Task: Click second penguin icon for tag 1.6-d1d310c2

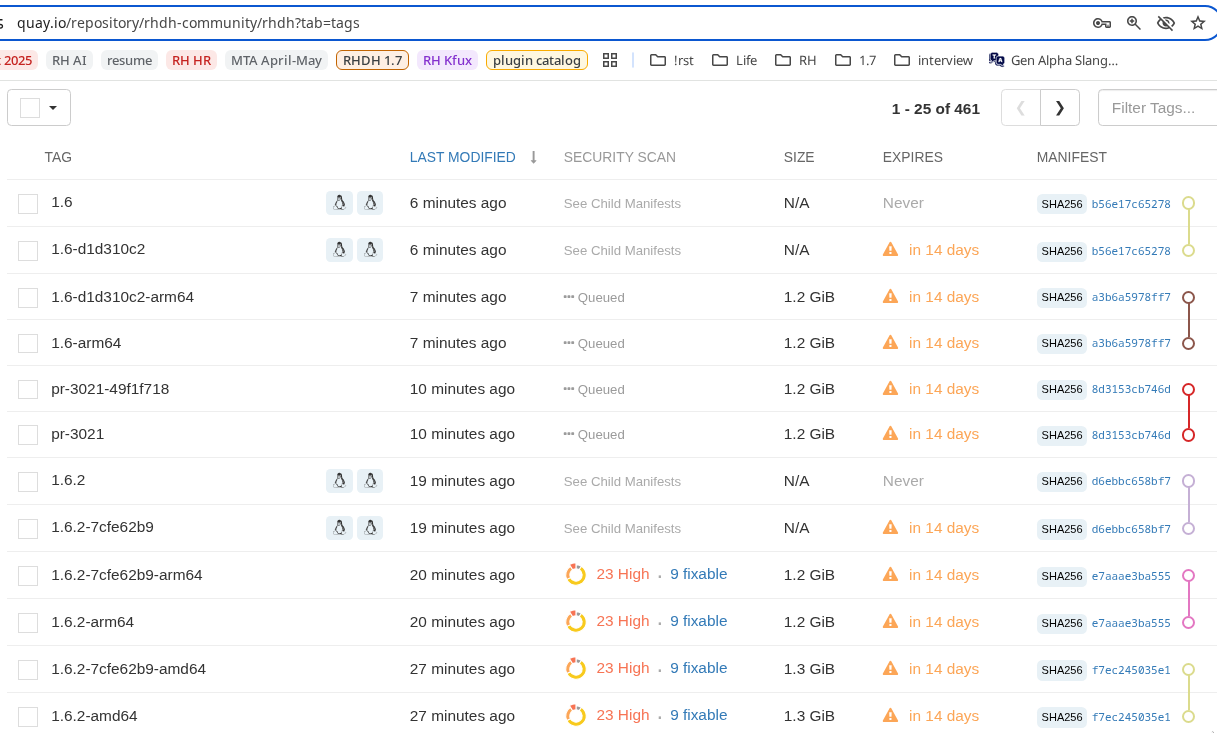Action: tap(370, 250)
